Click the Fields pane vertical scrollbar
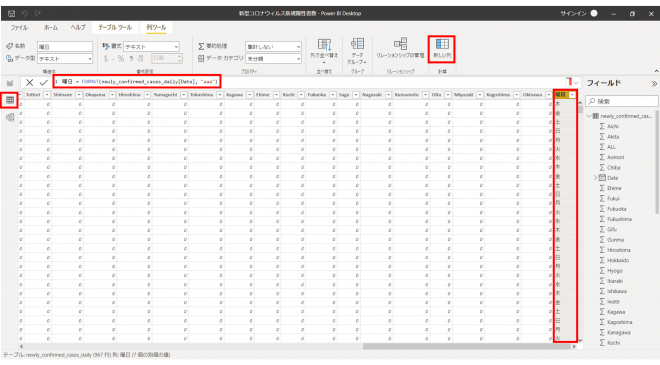The image size is (660, 365). pyautogui.click(x=657, y=162)
